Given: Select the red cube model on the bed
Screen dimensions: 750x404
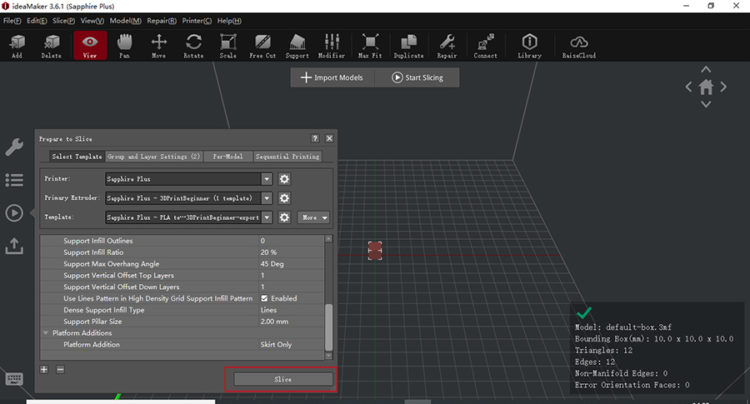Looking at the screenshot, I should 375,251.
